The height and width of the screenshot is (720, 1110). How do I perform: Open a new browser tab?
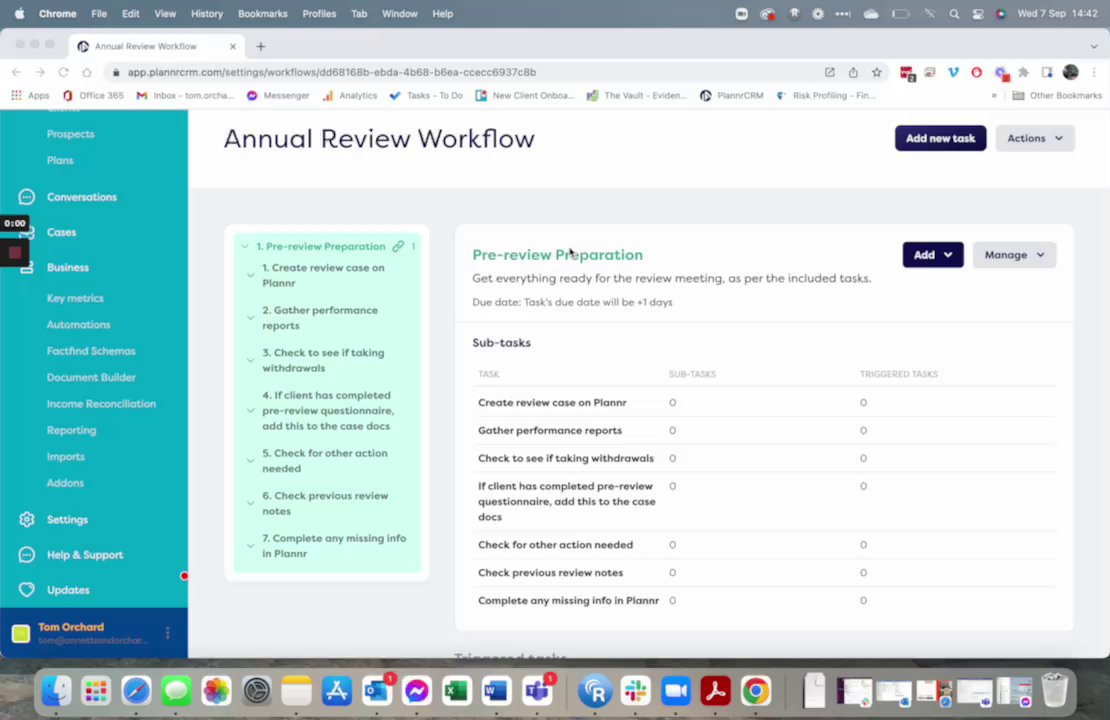point(261,46)
